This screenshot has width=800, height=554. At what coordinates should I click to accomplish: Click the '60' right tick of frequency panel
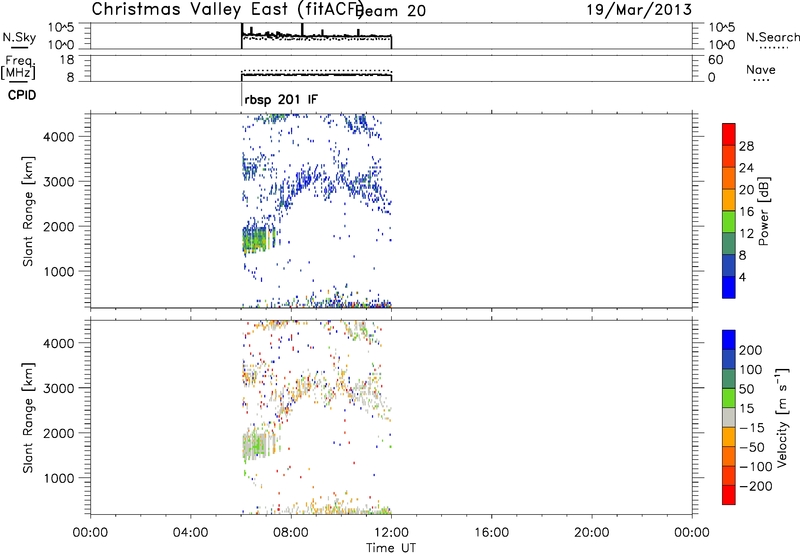(715, 60)
